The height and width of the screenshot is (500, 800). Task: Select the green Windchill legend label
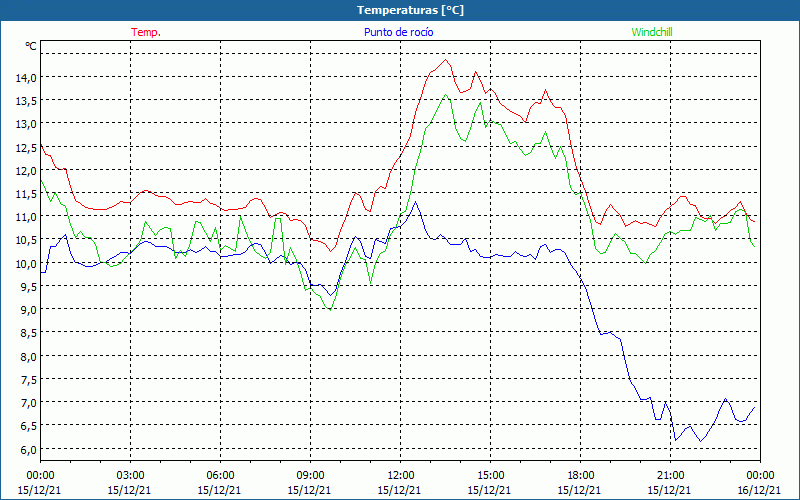pos(652,32)
